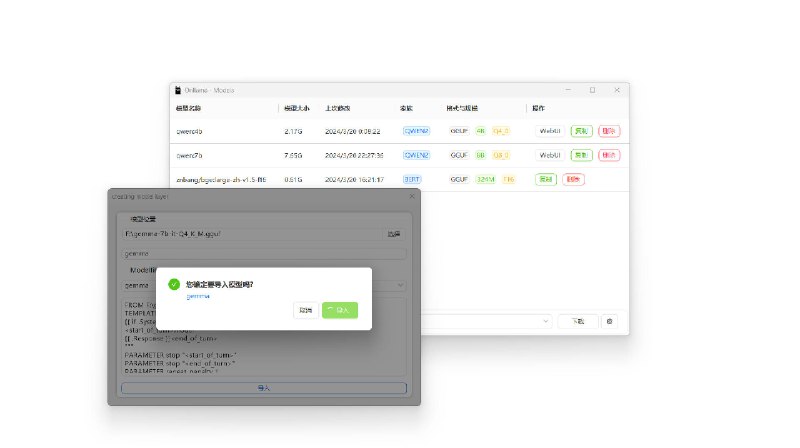The width and height of the screenshot is (800, 448).
Task: Click the gemma link in the confirmation dialog
Action: 197,297
